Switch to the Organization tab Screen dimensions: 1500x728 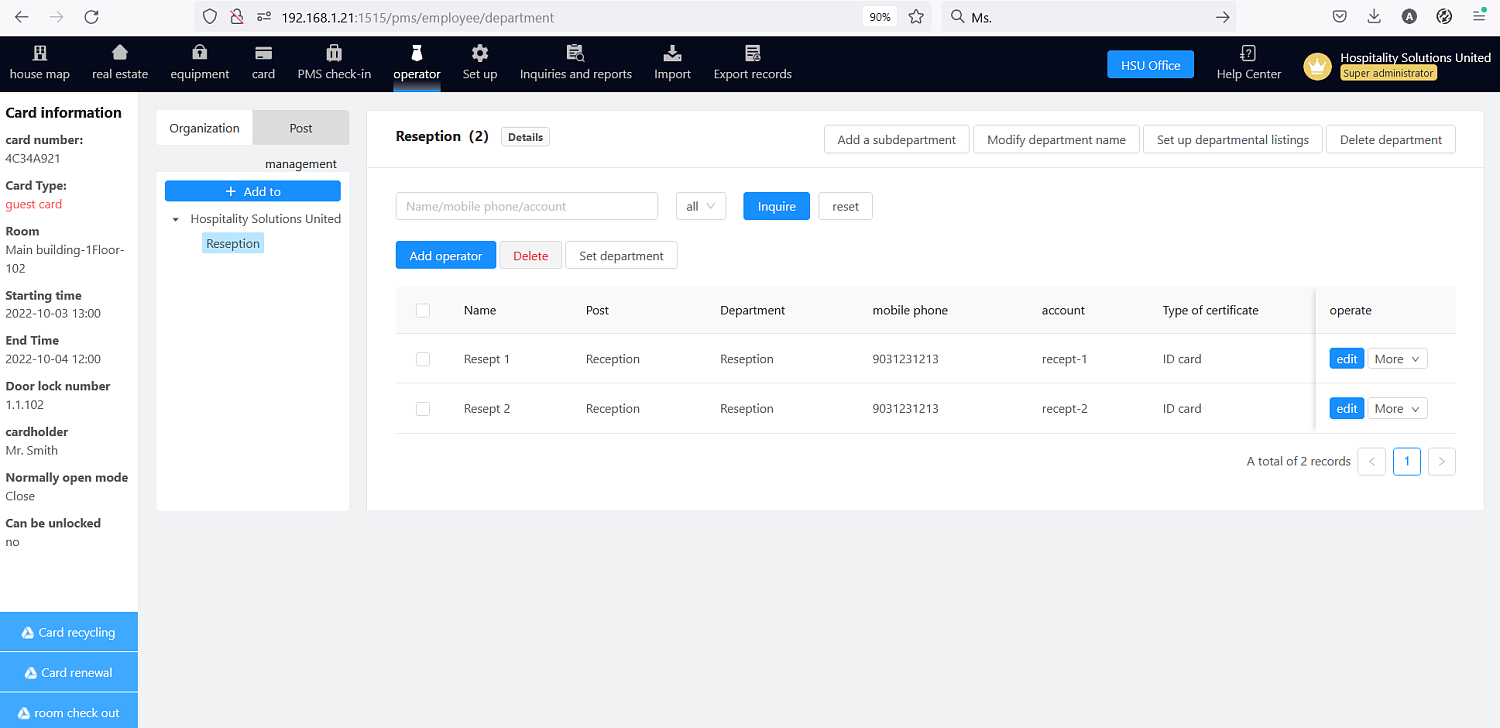[205, 128]
